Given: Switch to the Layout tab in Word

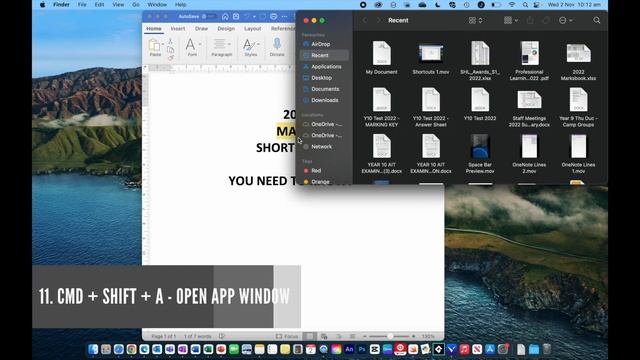Looking at the screenshot, I should click(x=253, y=29).
